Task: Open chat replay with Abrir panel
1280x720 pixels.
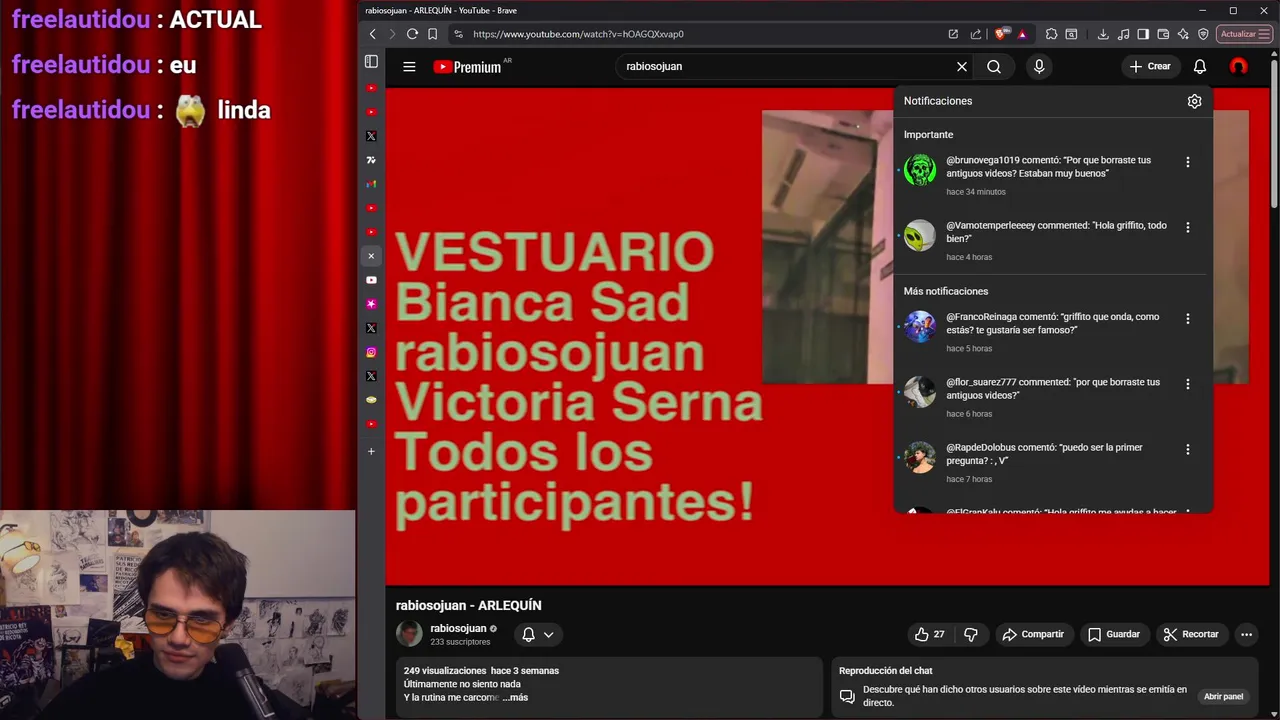Action: [x=1223, y=696]
